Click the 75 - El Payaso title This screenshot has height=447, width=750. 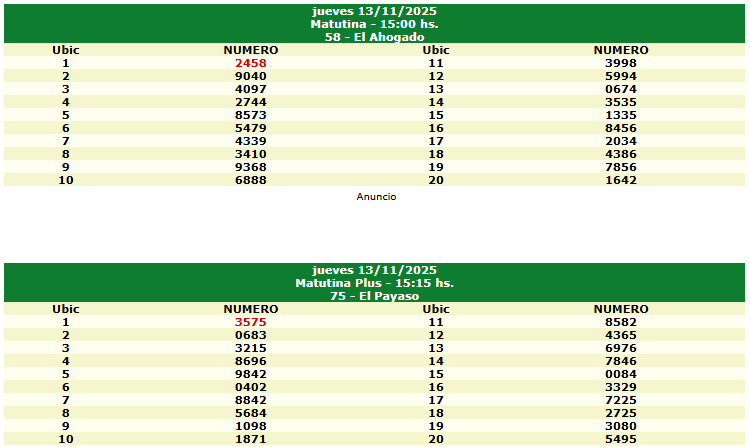(x=374, y=296)
